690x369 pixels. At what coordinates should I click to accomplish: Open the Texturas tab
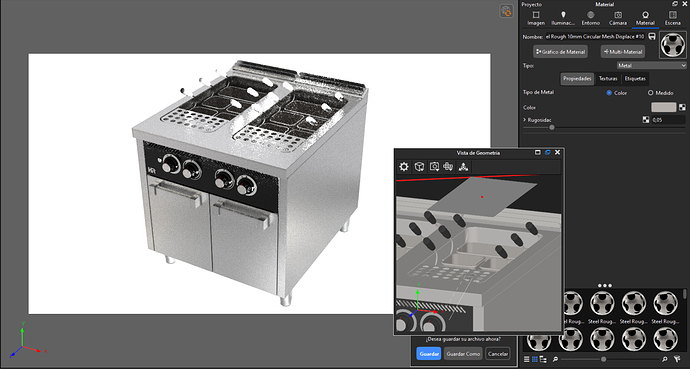608,79
